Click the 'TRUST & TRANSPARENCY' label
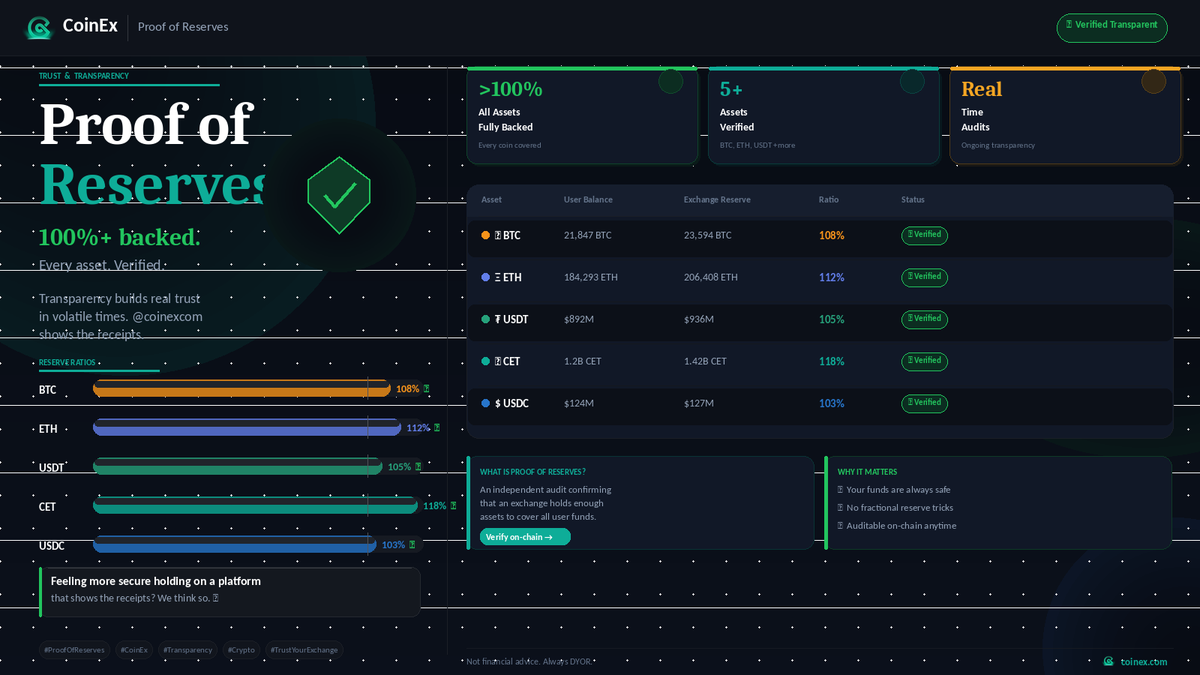This screenshot has height=675, width=1200. (84, 76)
